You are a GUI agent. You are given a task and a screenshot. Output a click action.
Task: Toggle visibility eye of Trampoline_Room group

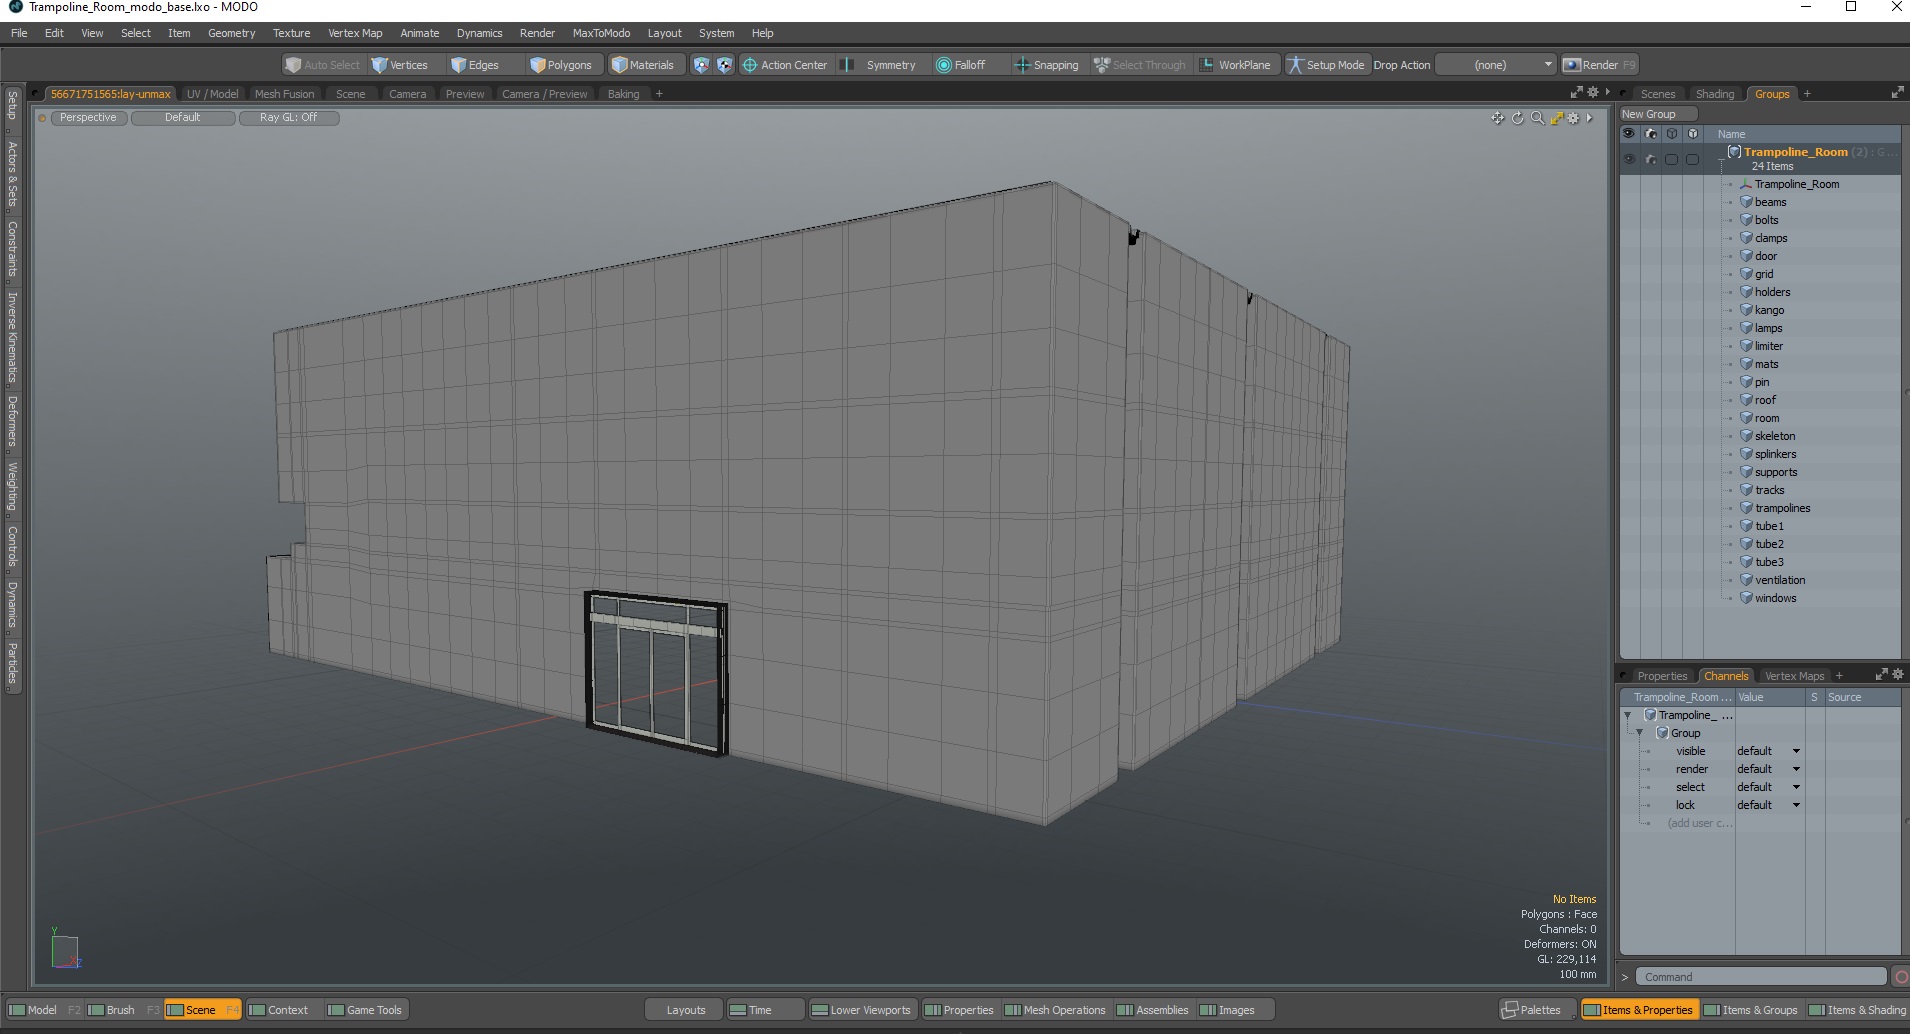pos(1630,159)
